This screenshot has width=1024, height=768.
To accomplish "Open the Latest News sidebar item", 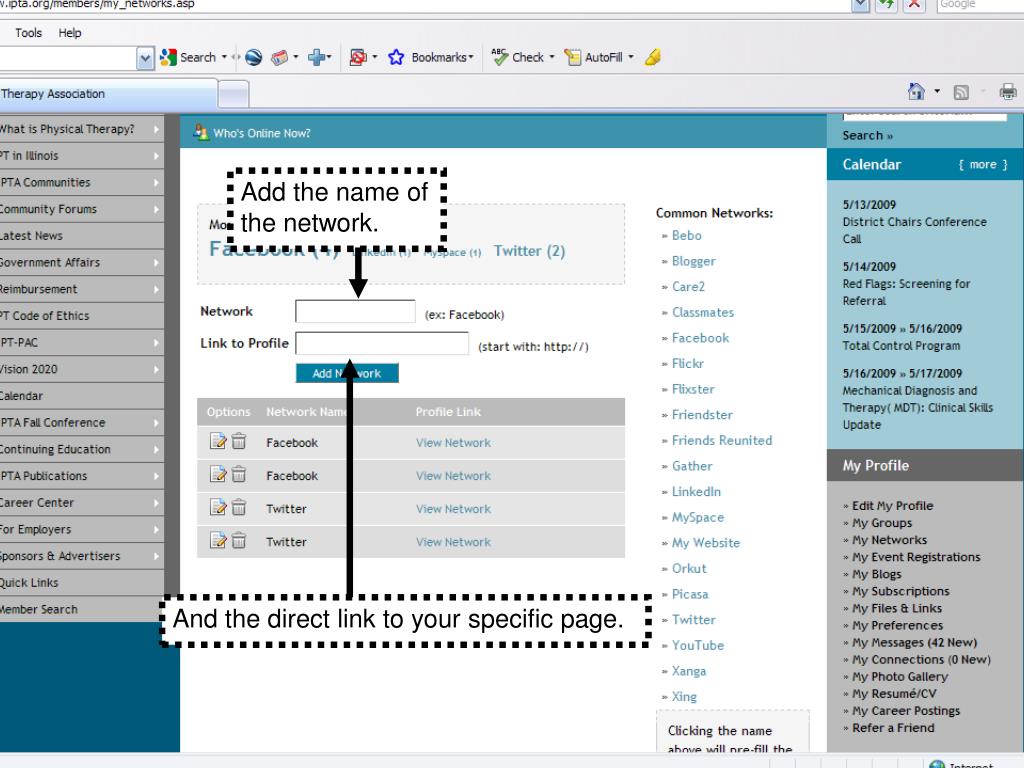I will click(82, 236).
